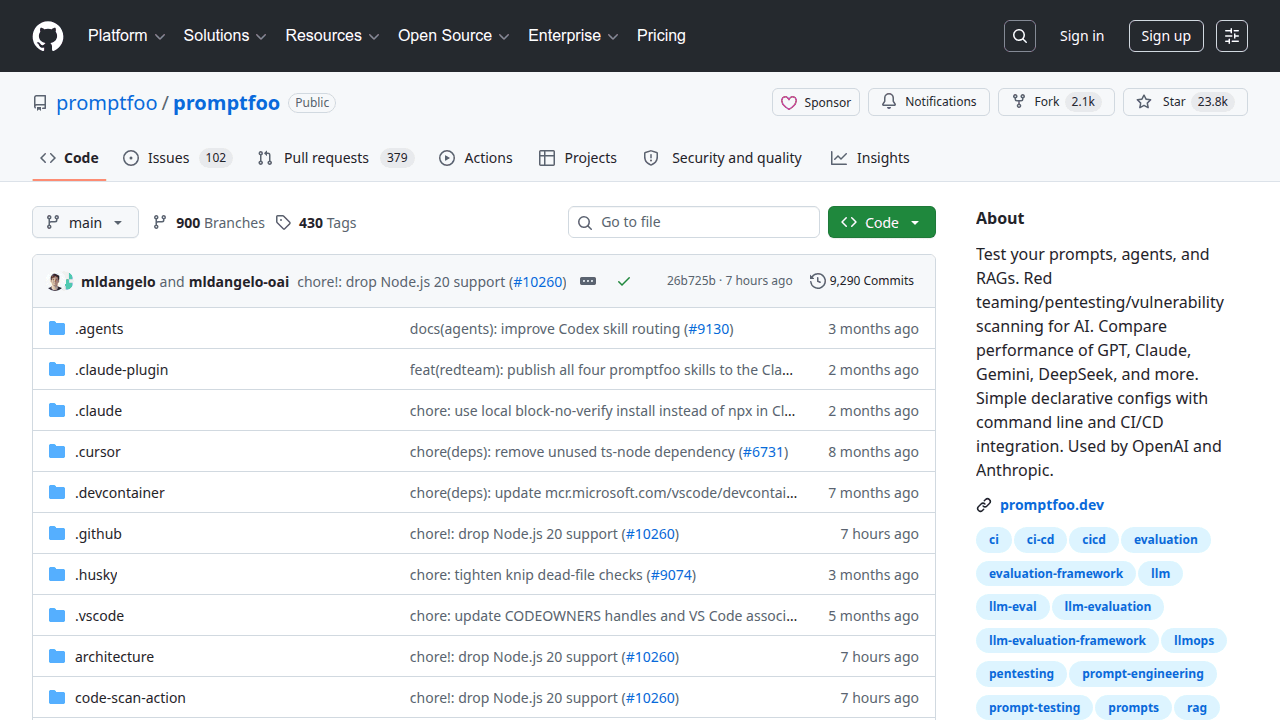This screenshot has width=1280, height=720.
Task: Open pull request #9130 link
Action: [709, 328]
